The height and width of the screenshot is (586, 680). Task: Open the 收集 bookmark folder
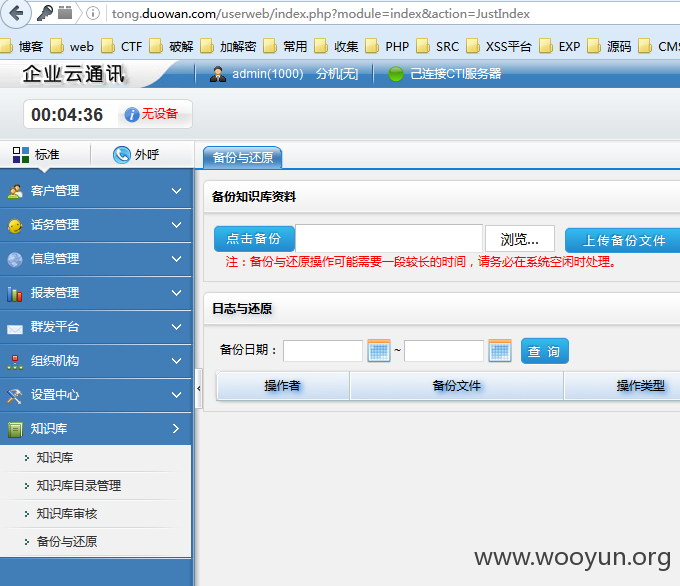(x=337, y=46)
